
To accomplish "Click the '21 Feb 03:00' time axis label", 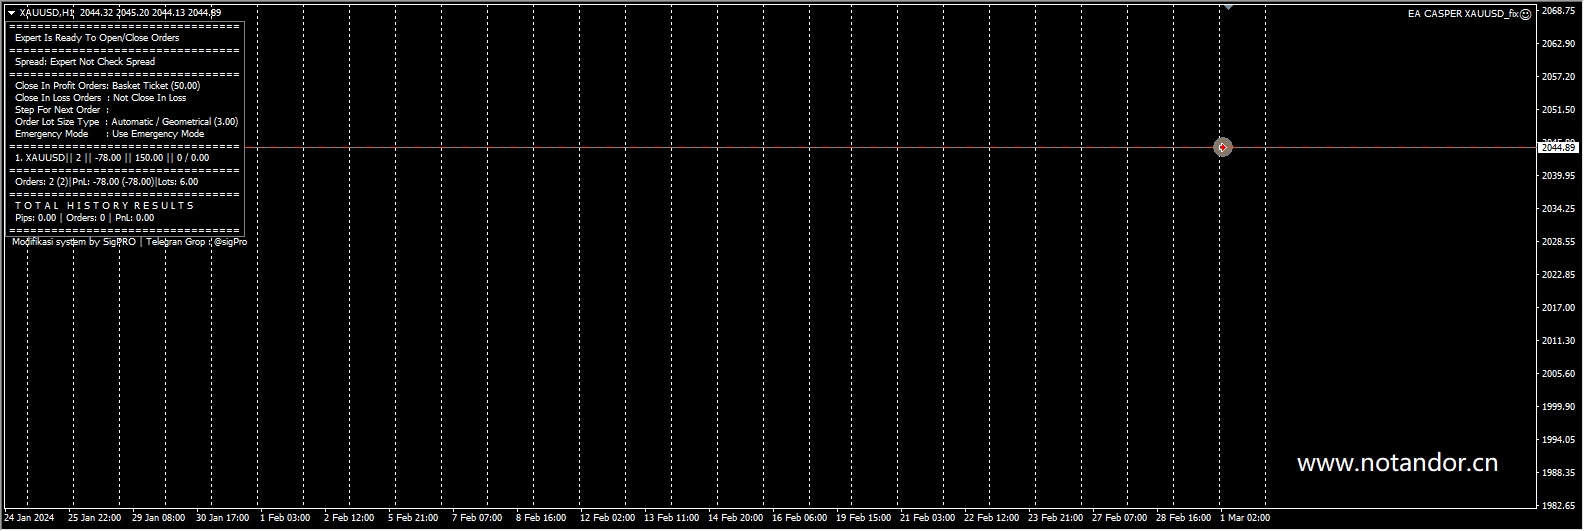I will 927,519.
